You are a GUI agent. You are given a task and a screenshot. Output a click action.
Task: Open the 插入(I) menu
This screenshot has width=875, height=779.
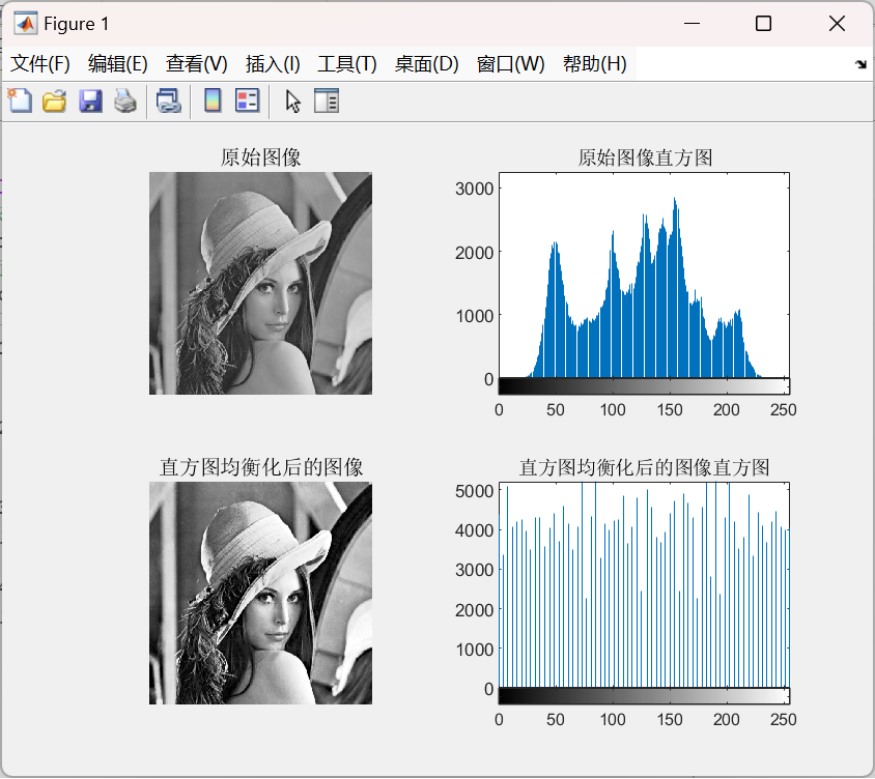[x=273, y=64]
